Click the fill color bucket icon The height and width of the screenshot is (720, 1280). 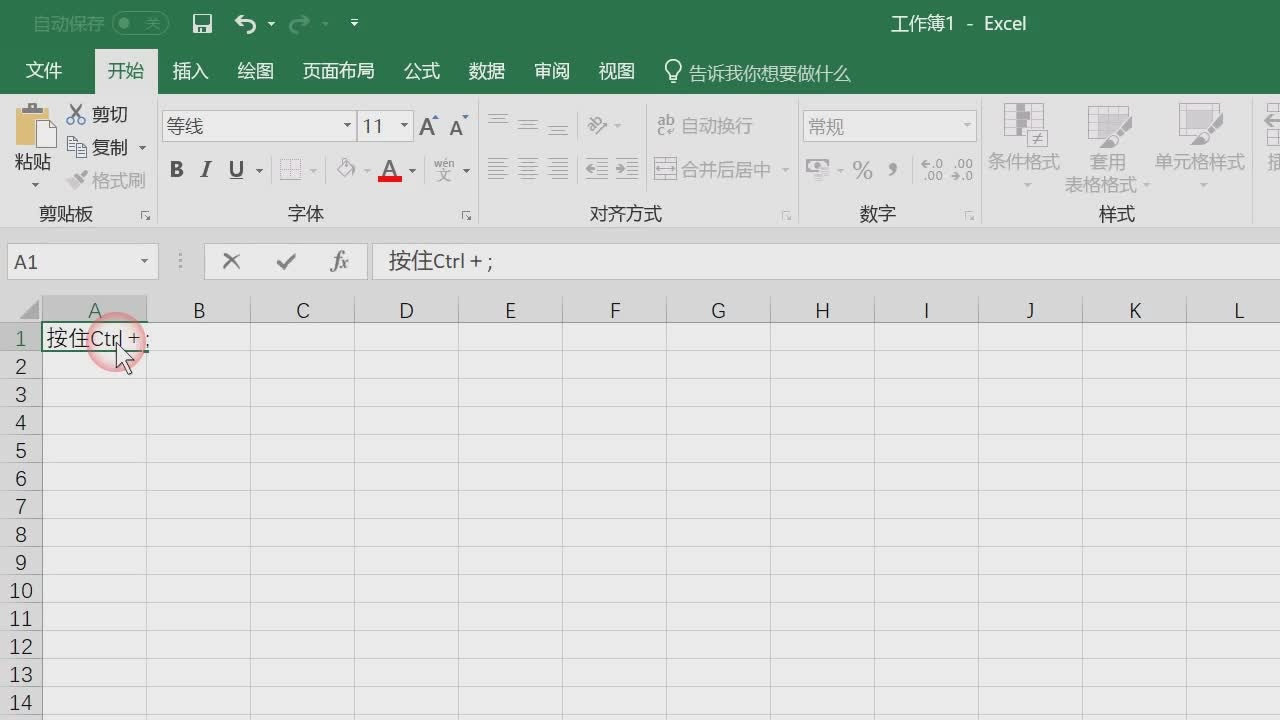[x=346, y=169]
